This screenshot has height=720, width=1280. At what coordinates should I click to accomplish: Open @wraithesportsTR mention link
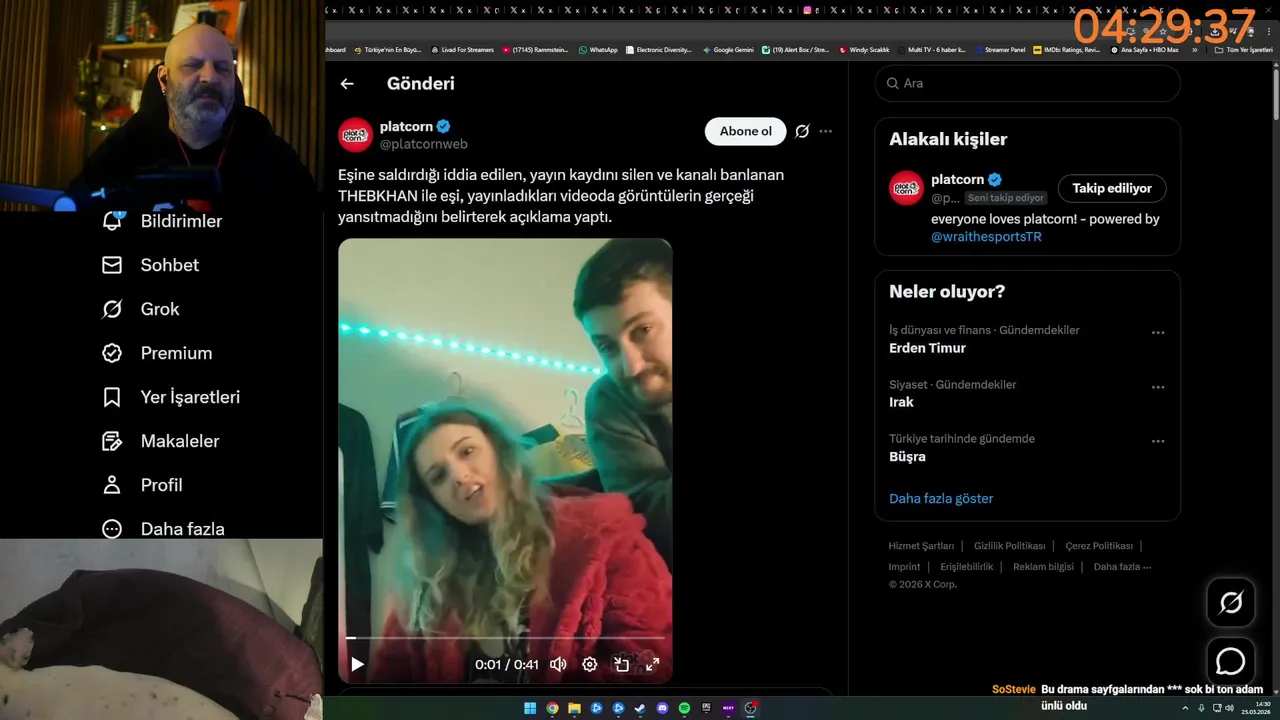tap(986, 237)
